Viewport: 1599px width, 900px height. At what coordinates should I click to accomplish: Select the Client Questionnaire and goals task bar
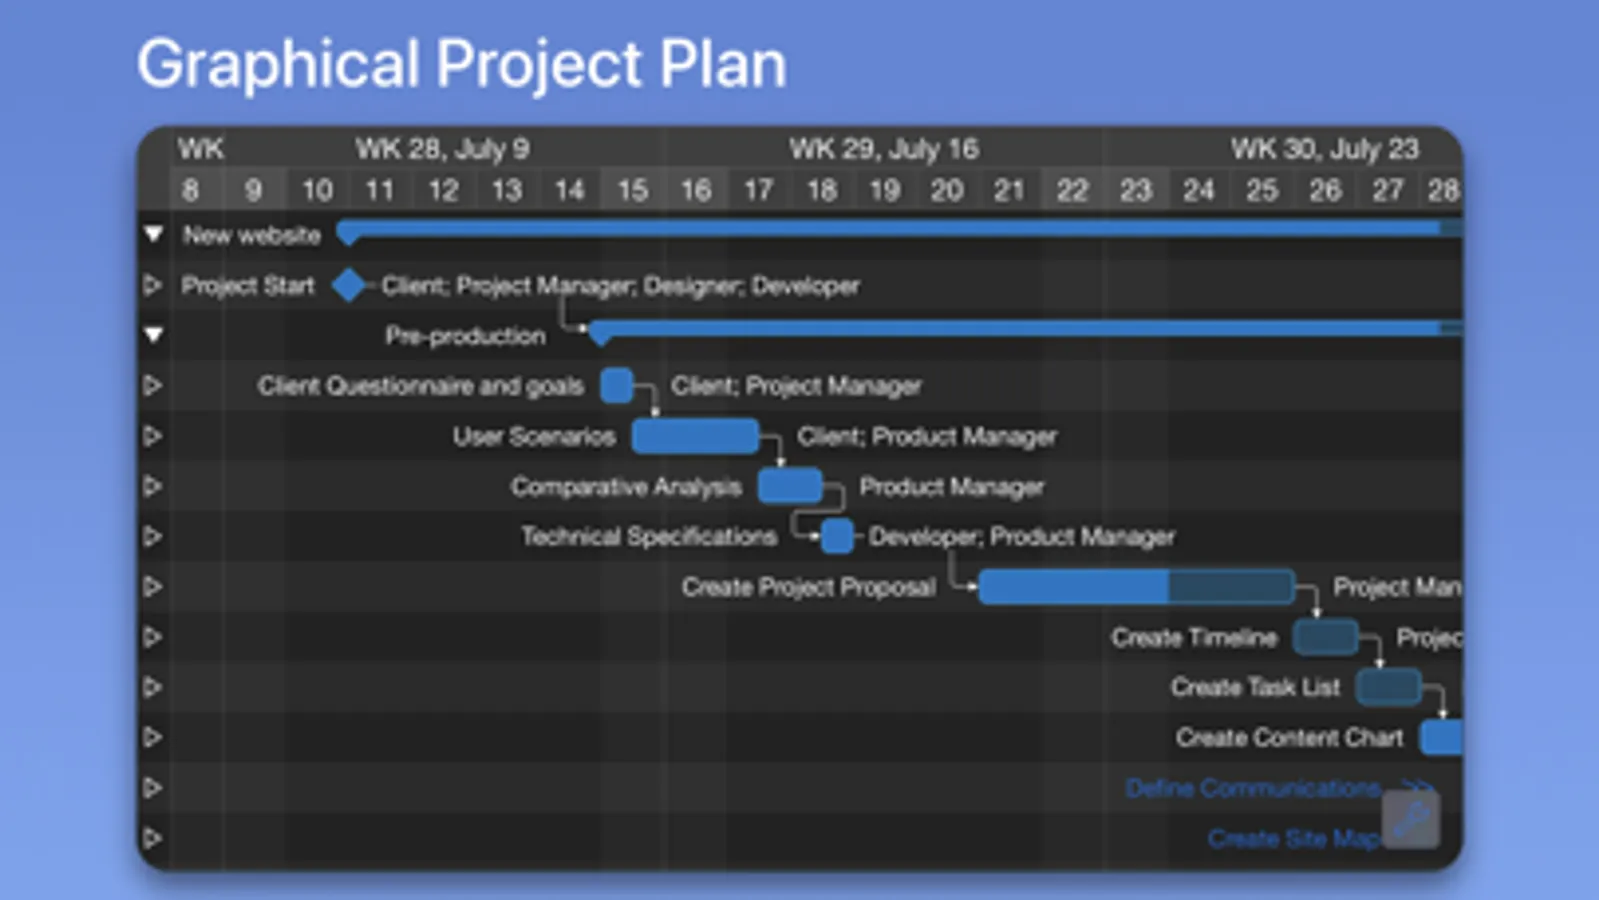point(617,385)
